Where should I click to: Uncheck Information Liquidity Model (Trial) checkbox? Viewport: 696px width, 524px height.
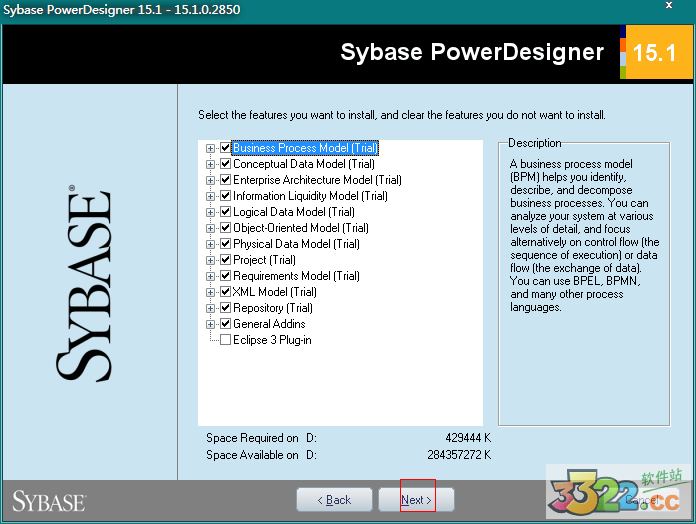[x=225, y=196]
